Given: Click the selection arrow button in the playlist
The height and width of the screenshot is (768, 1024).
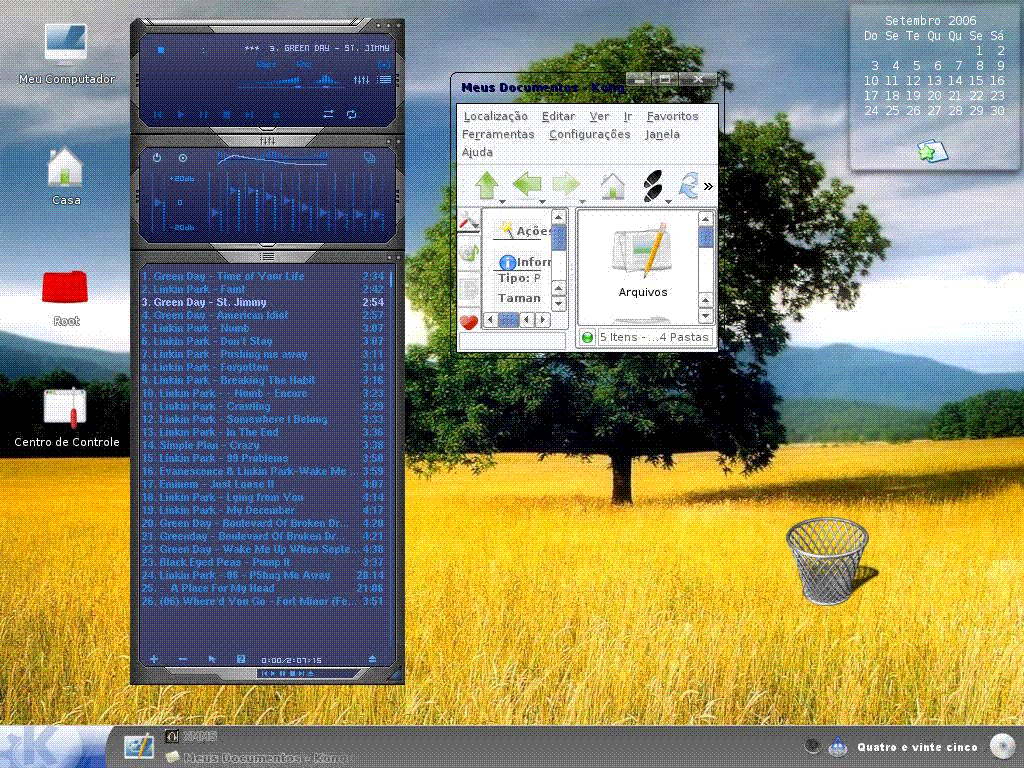Looking at the screenshot, I should pyautogui.click(x=212, y=659).
